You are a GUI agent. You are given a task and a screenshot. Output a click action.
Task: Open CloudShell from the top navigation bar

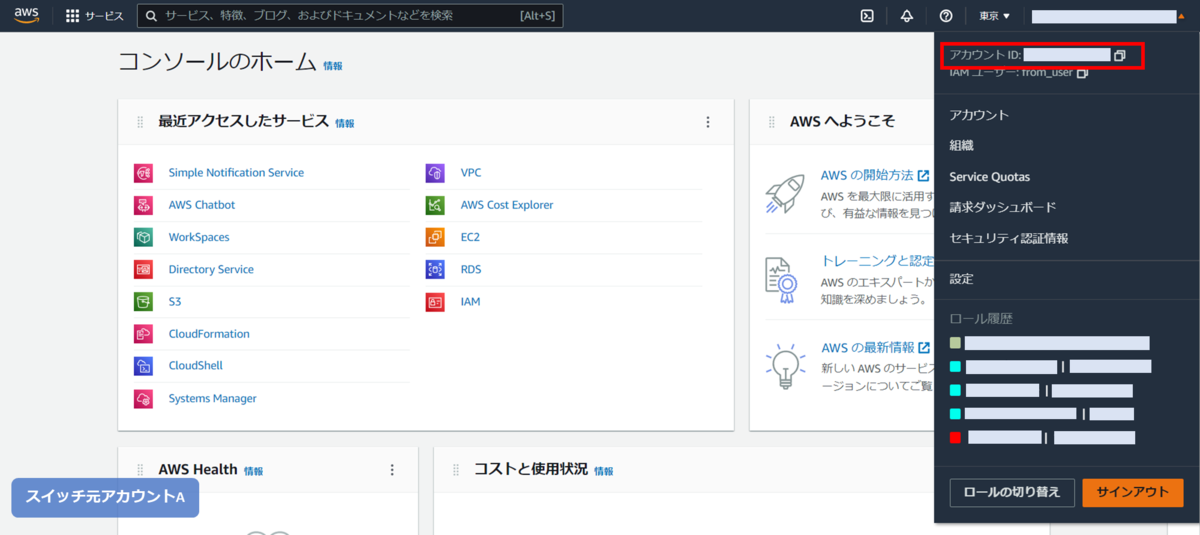coord(868,16)
